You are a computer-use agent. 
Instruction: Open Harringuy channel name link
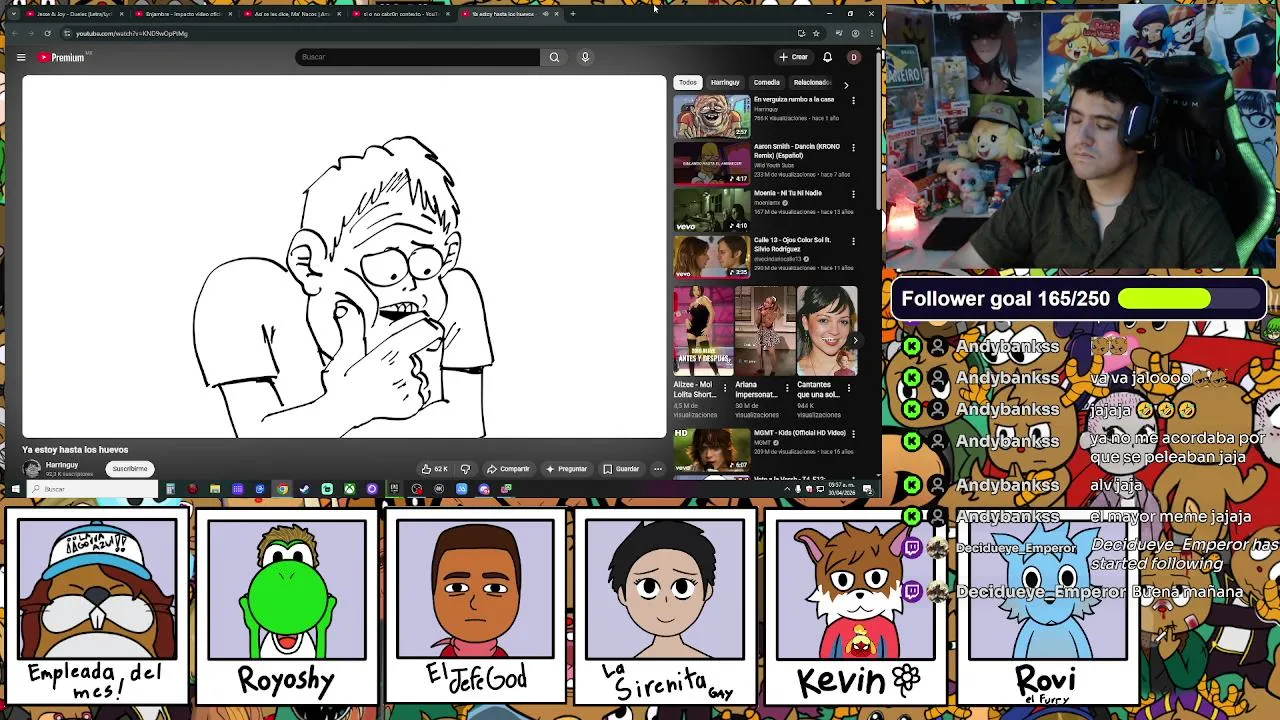62,465
